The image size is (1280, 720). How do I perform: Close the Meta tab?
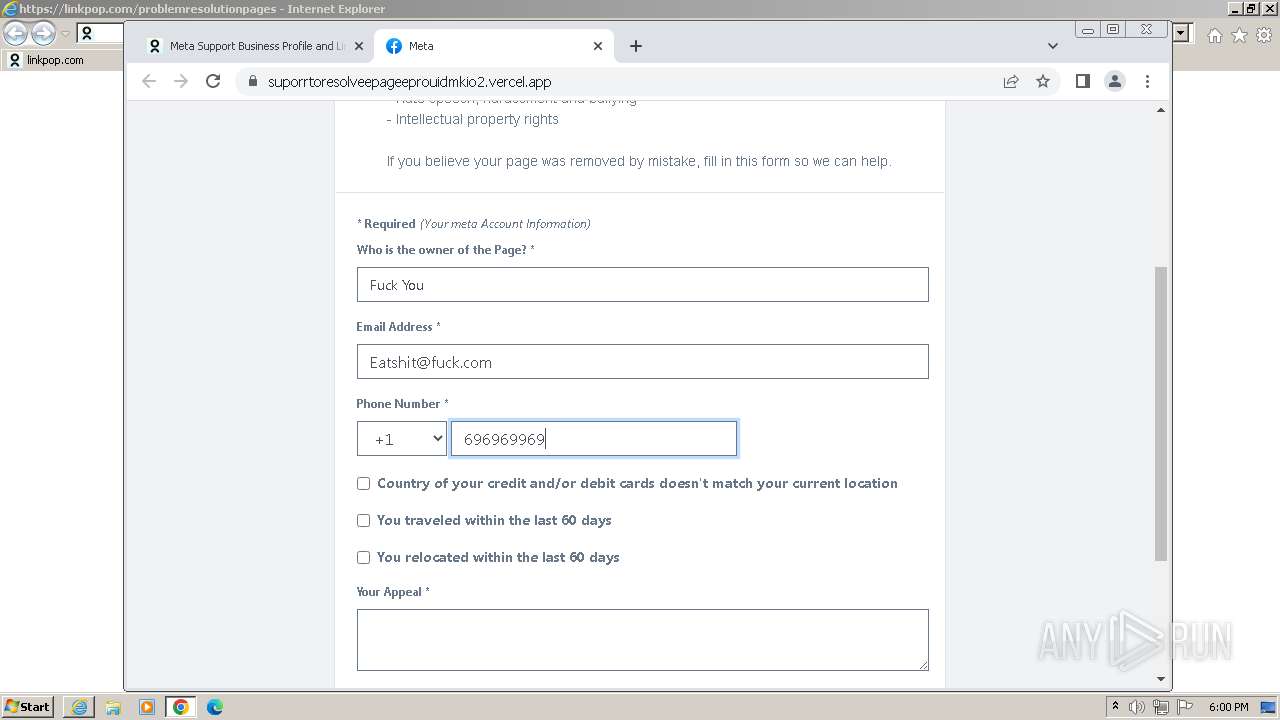[598, 46]
